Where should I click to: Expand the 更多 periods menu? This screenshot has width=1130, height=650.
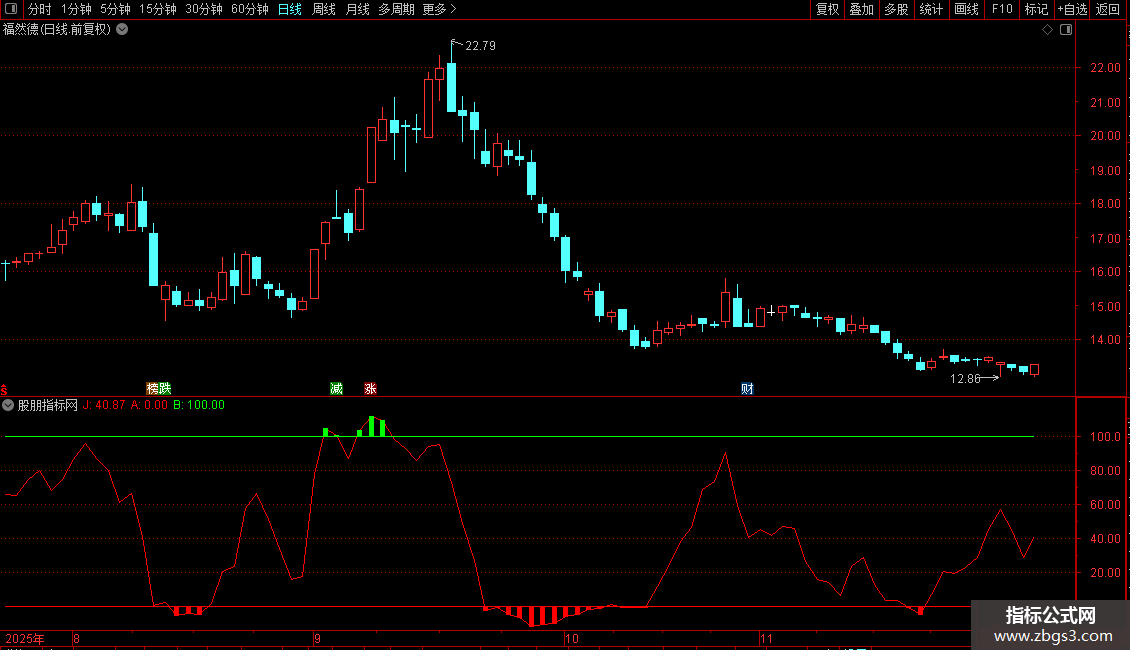[x=439, y=9]
